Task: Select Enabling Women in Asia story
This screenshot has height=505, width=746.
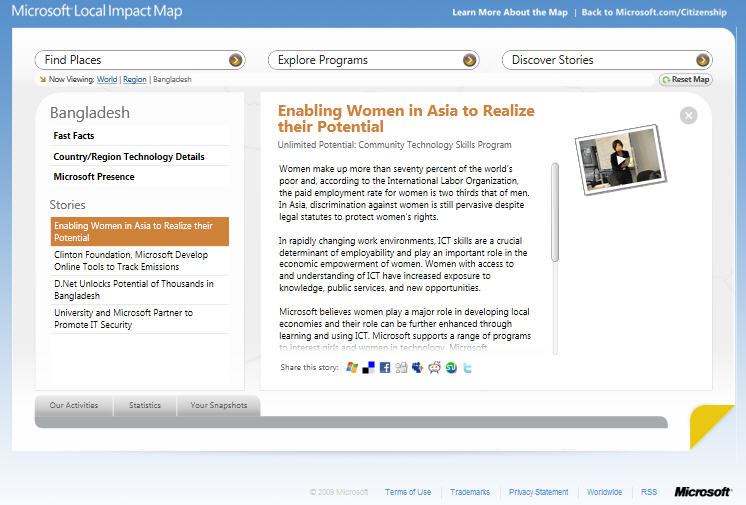Action: (x=139, y=232)
